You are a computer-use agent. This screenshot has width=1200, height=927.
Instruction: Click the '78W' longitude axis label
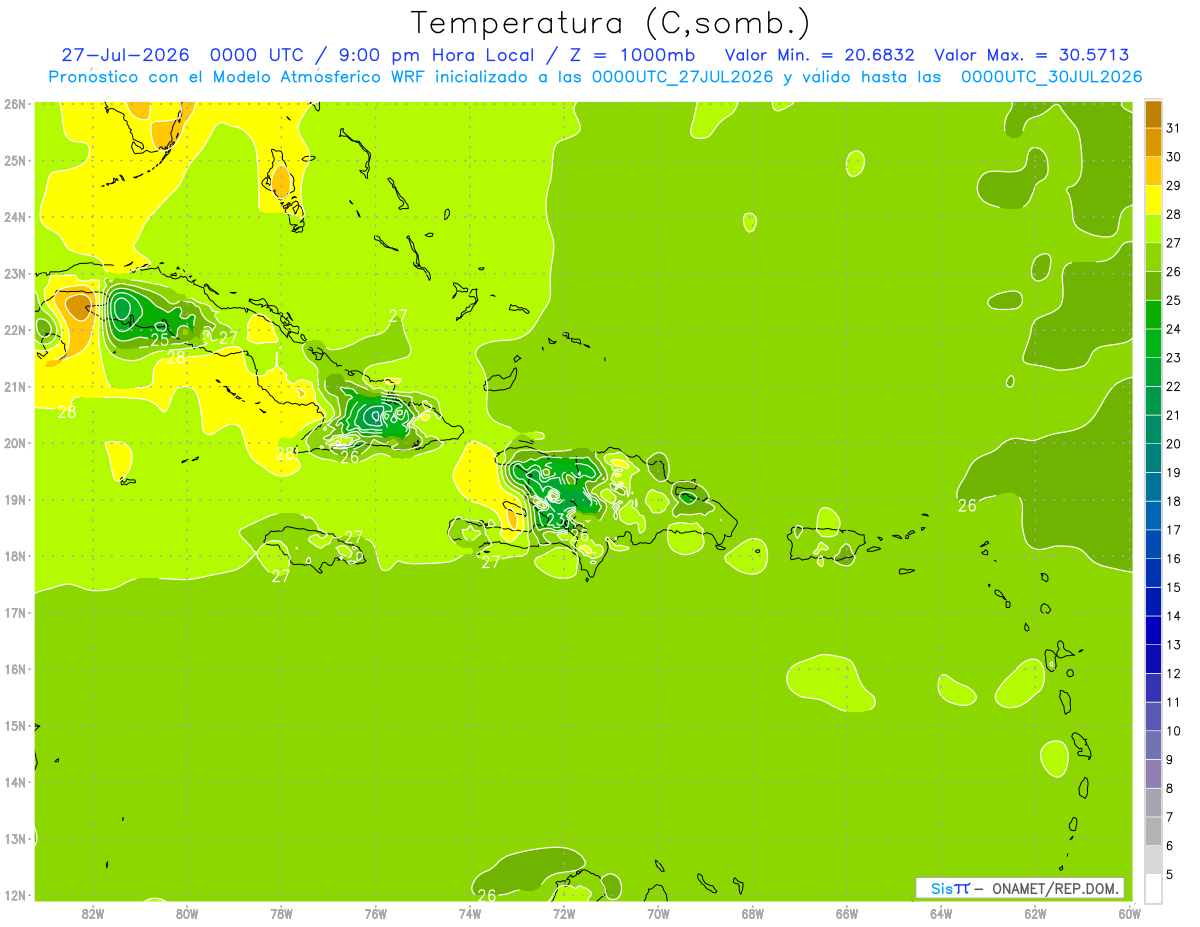pos(281,913)
